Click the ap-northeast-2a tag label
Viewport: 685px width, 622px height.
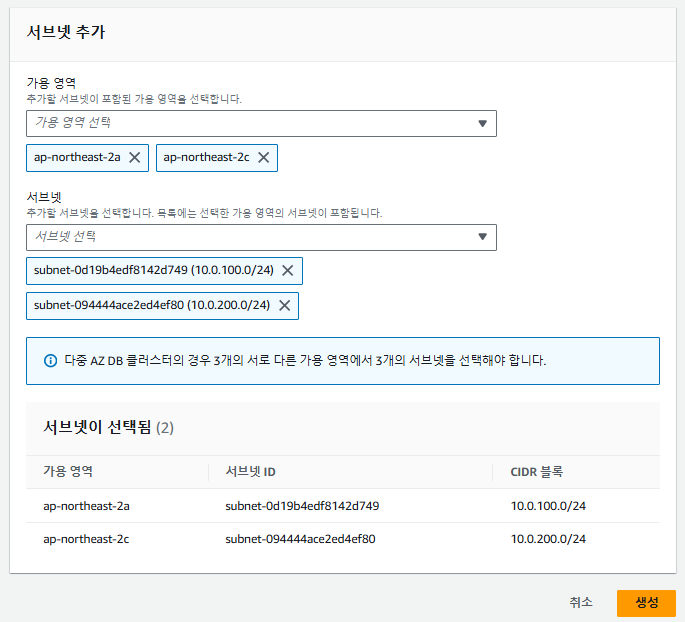[77, 157]
